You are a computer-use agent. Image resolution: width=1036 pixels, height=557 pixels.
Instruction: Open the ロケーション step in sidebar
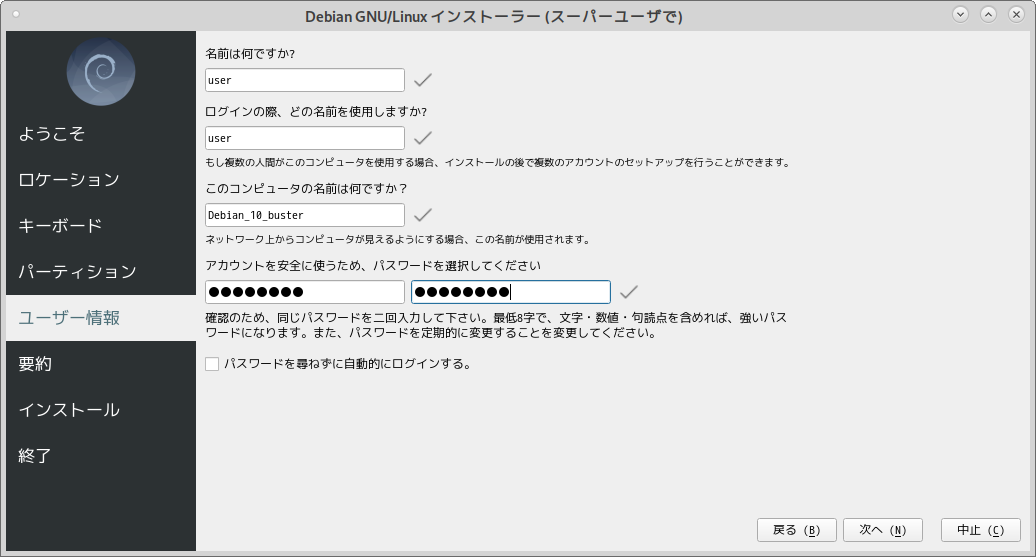click(x=101, y=180)
